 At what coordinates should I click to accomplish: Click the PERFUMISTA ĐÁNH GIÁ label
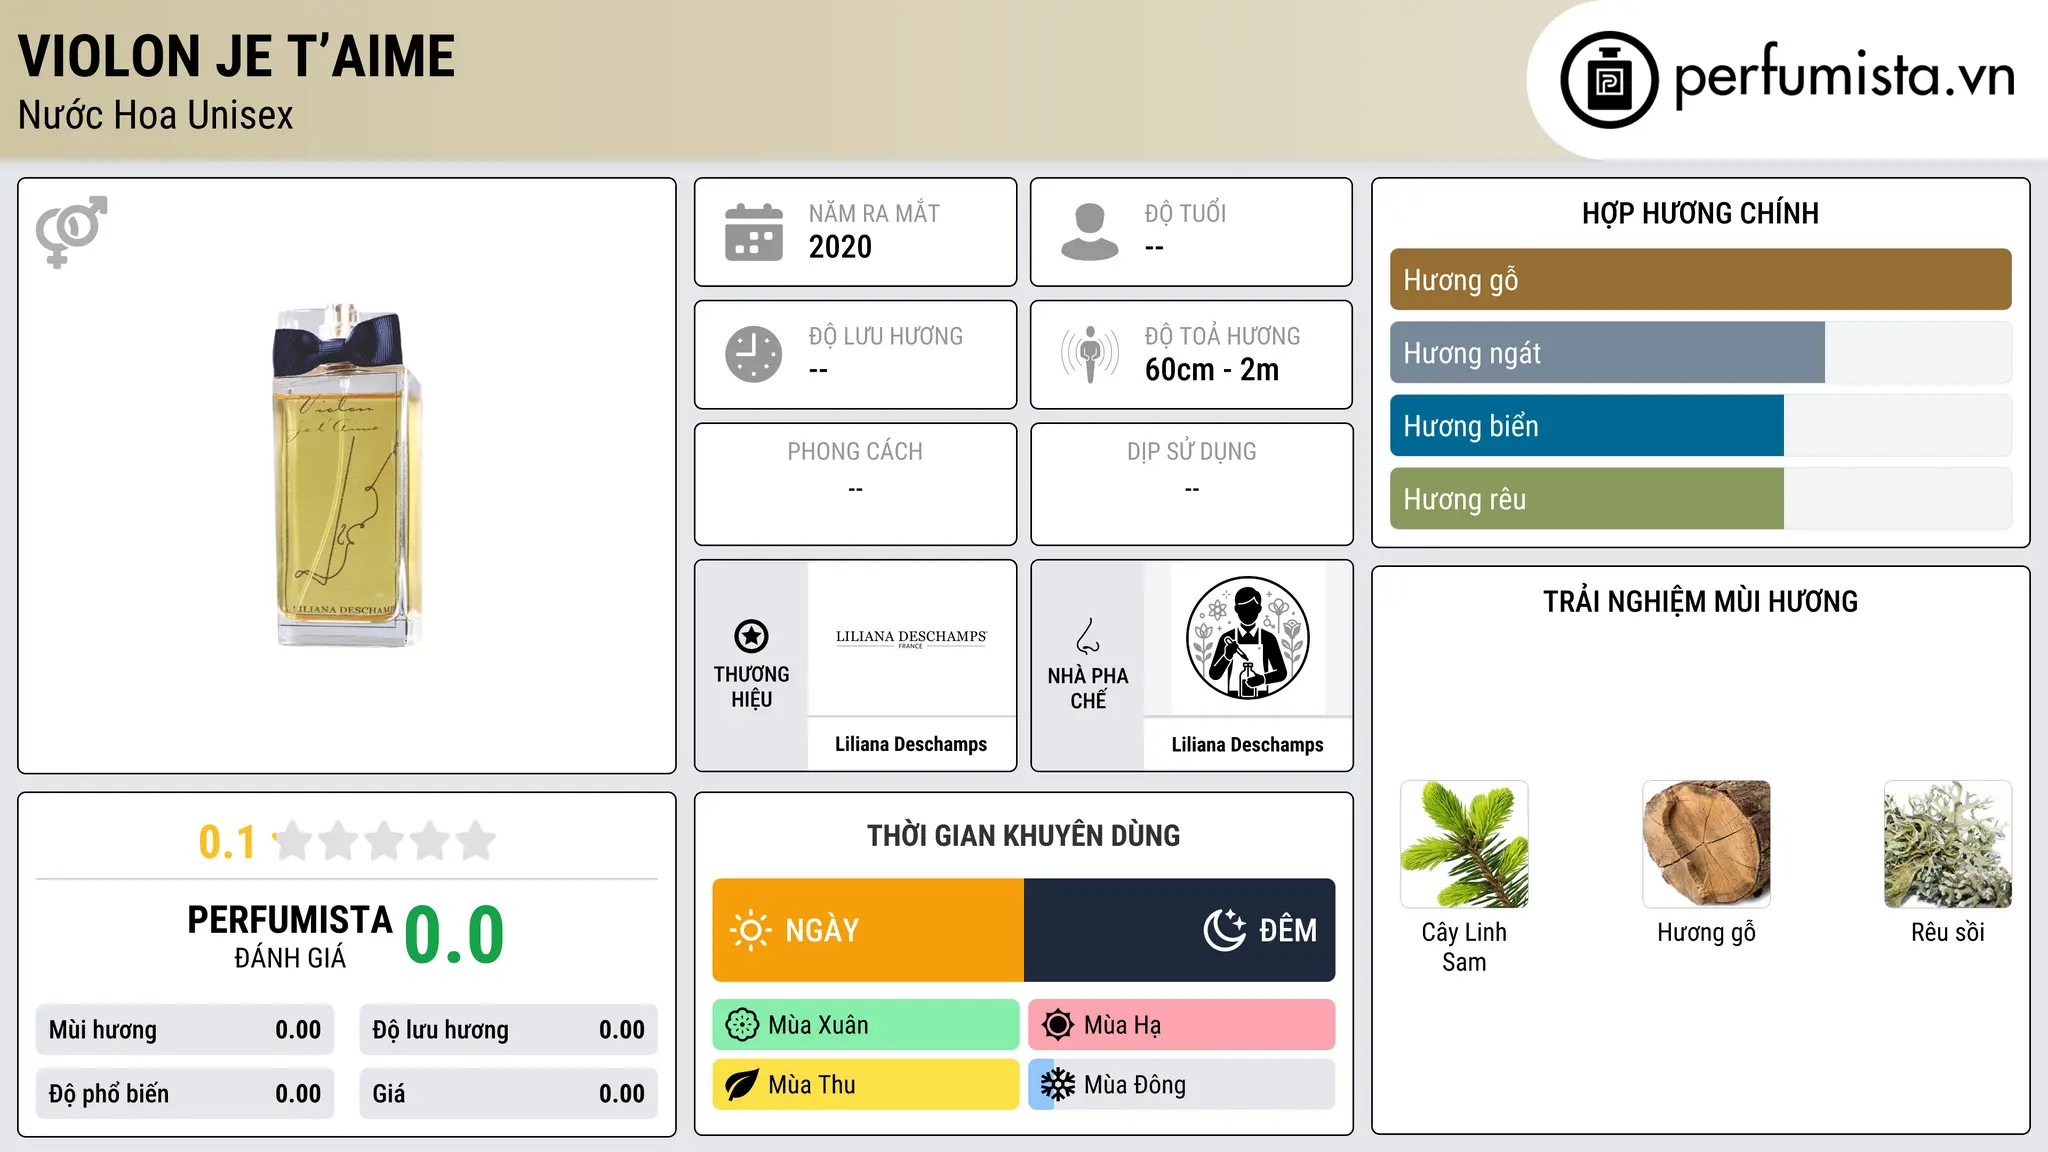coord(290,937)
